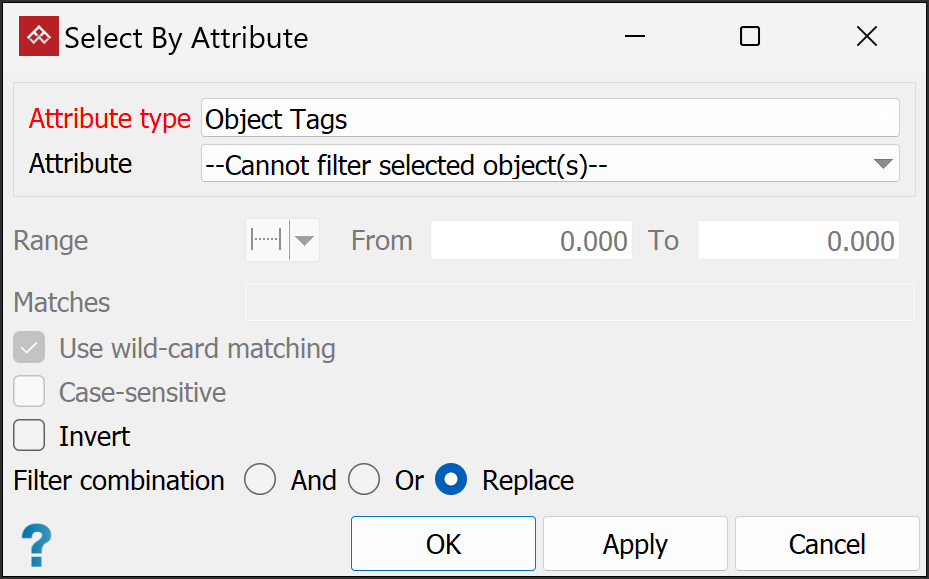Image resolution: width=929 pixels, height=579 pixels.
Task: Toggle Use wild-card matching checkbox
Action: pyautogui.click(x=29, y=348)
